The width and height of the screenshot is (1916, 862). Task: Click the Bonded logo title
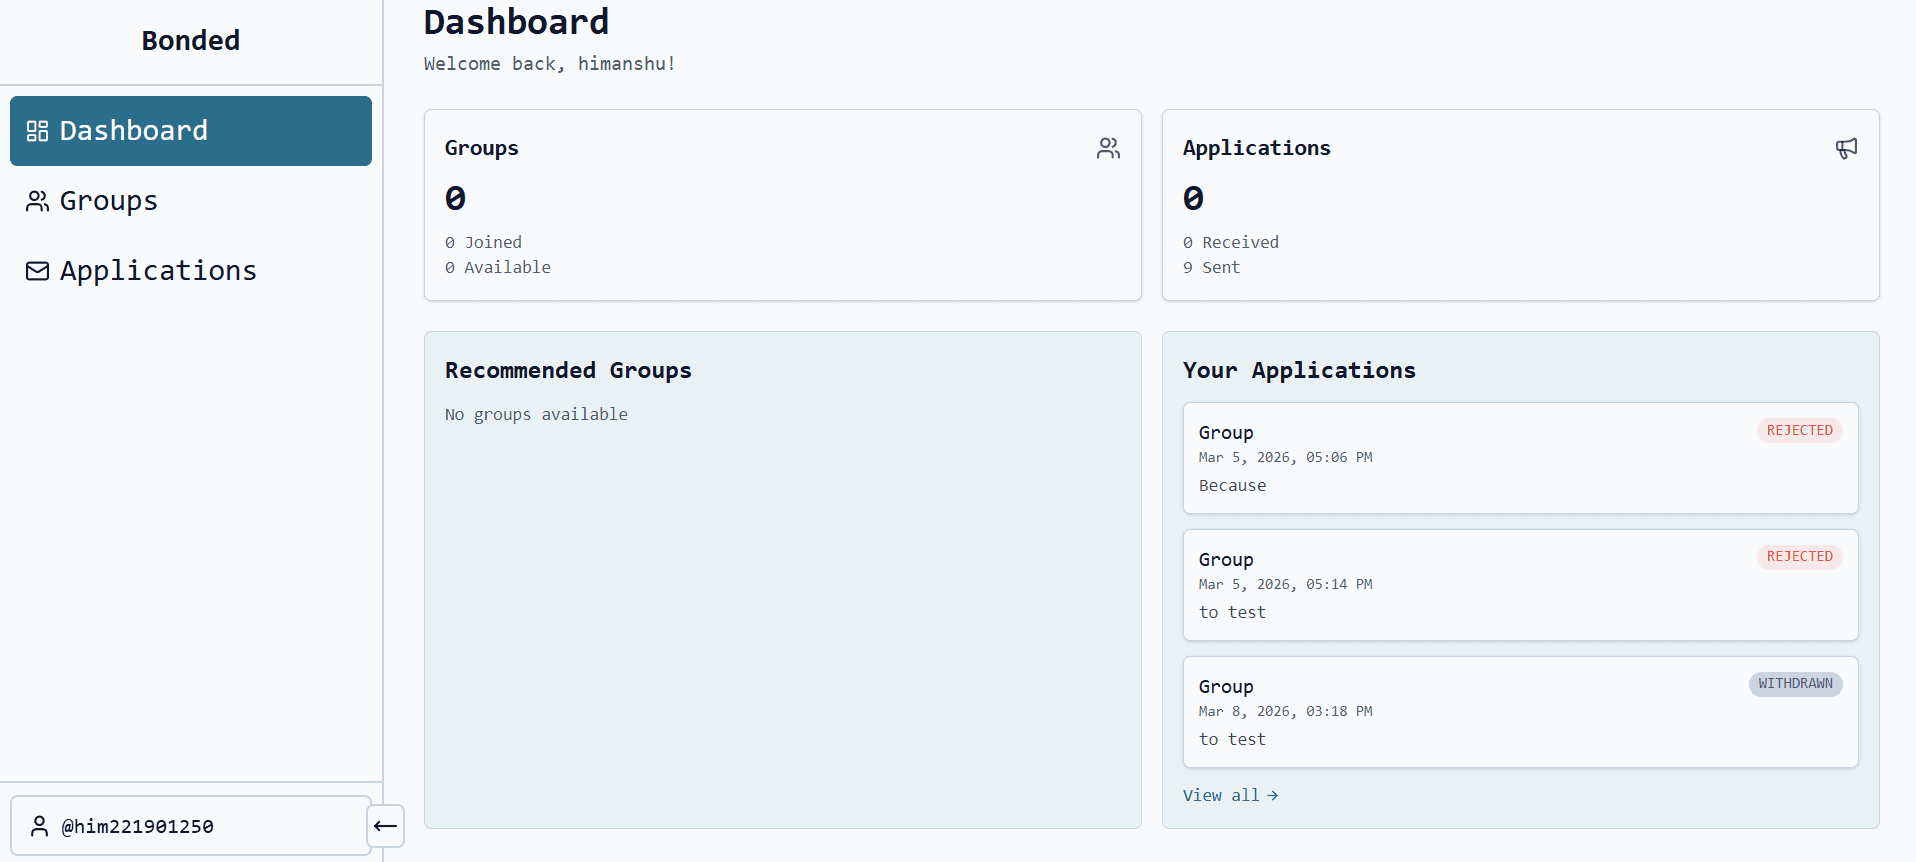(191, 41)
